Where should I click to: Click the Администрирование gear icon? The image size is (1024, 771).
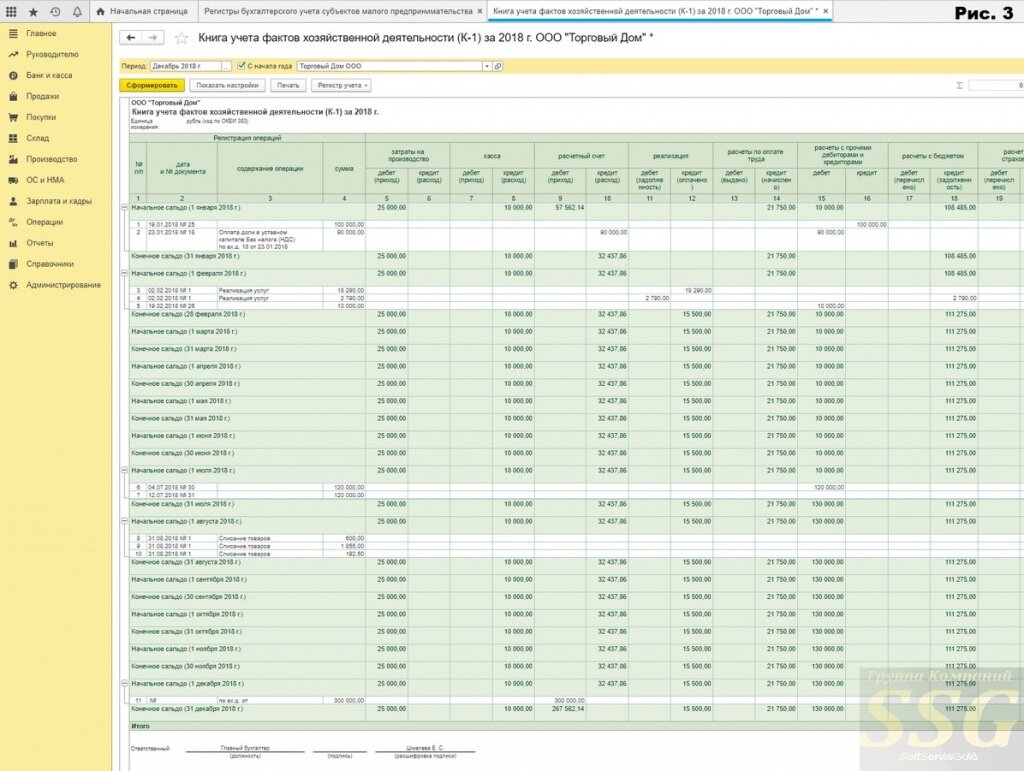(x=13, y=285)
